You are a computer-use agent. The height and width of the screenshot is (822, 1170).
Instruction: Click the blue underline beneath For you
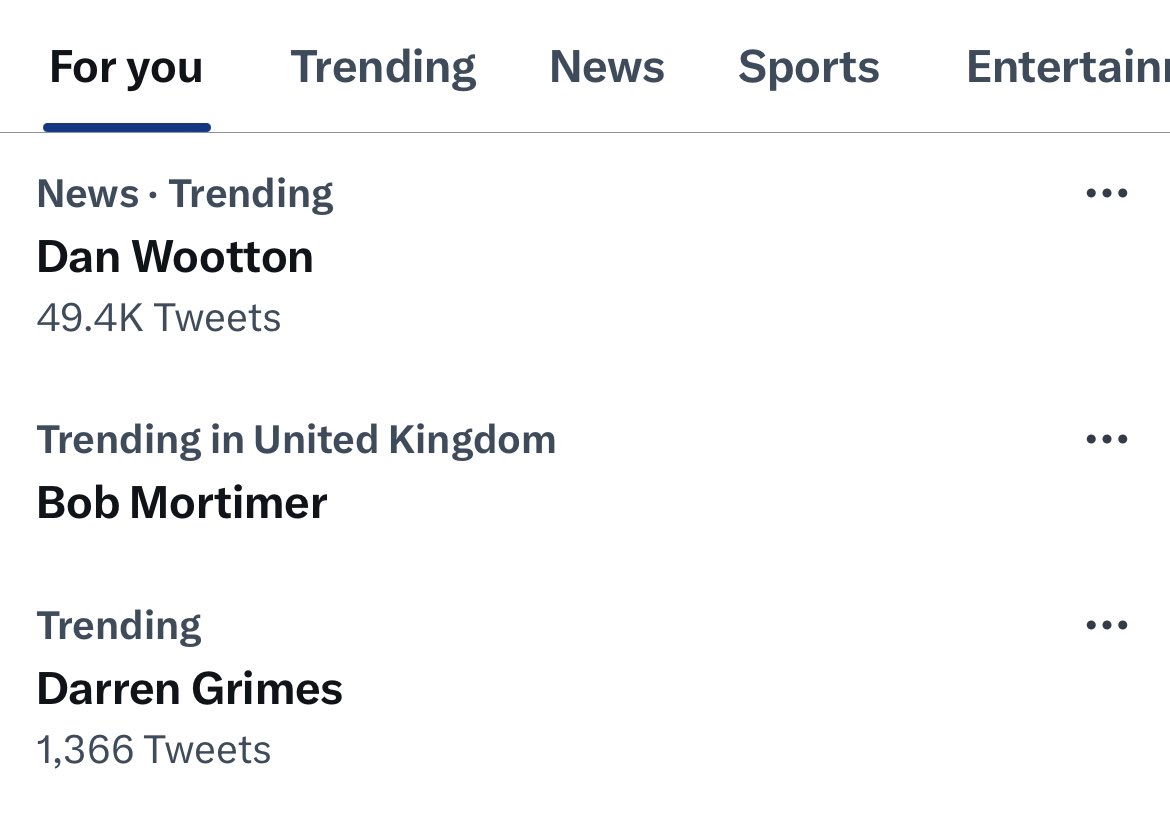[127, 128]
